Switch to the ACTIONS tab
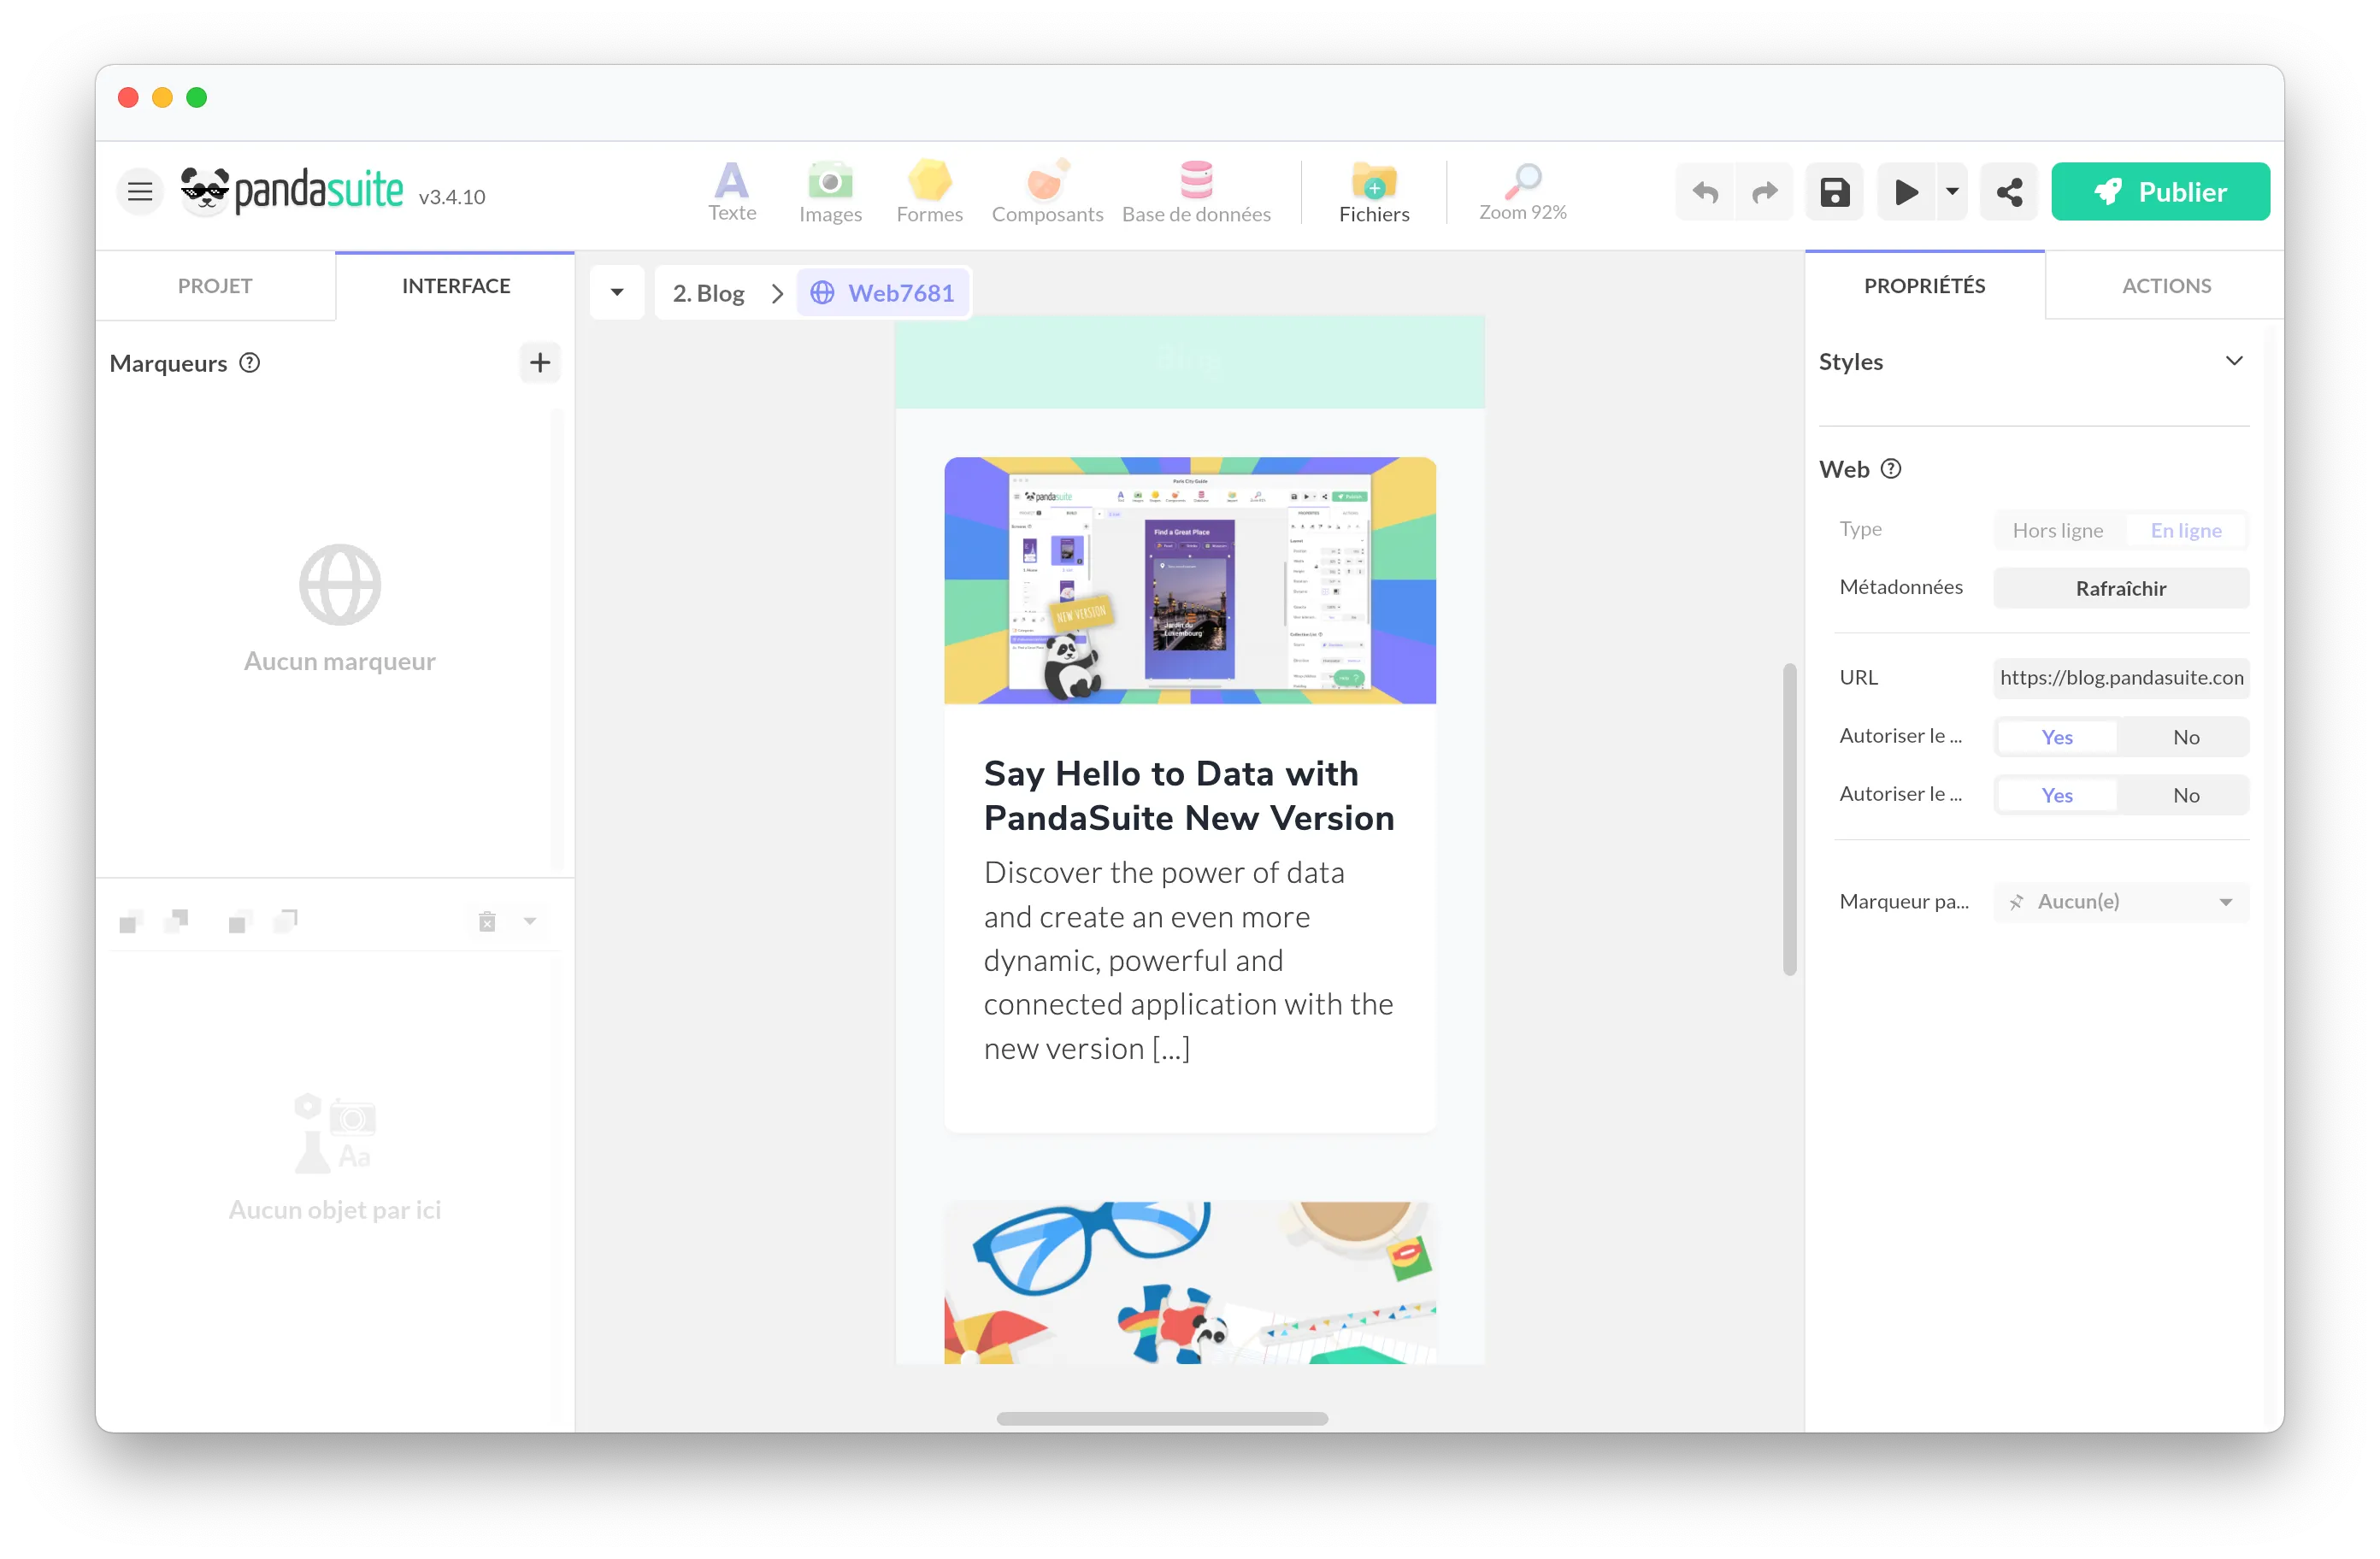 click(2165, 286)
